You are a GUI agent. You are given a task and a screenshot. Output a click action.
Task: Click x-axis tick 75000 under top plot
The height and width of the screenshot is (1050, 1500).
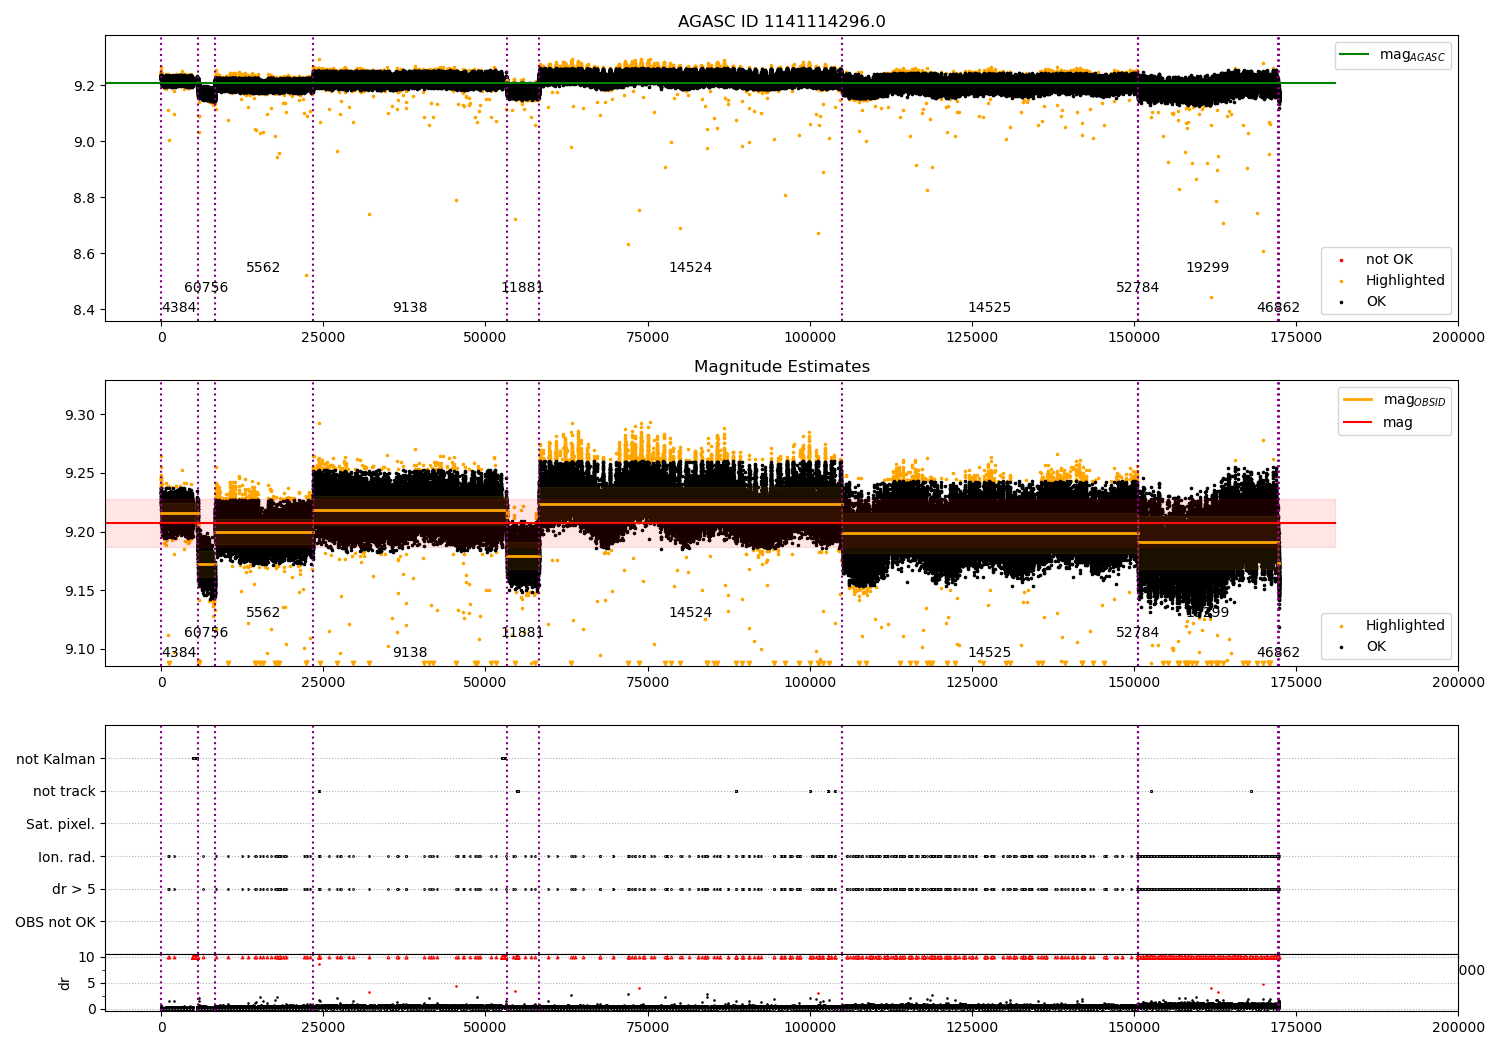(648, 338)
